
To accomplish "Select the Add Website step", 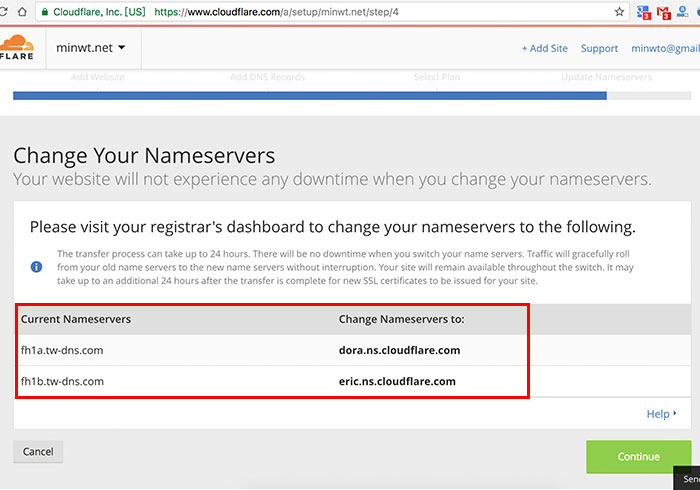I will (x=98, y=77).
